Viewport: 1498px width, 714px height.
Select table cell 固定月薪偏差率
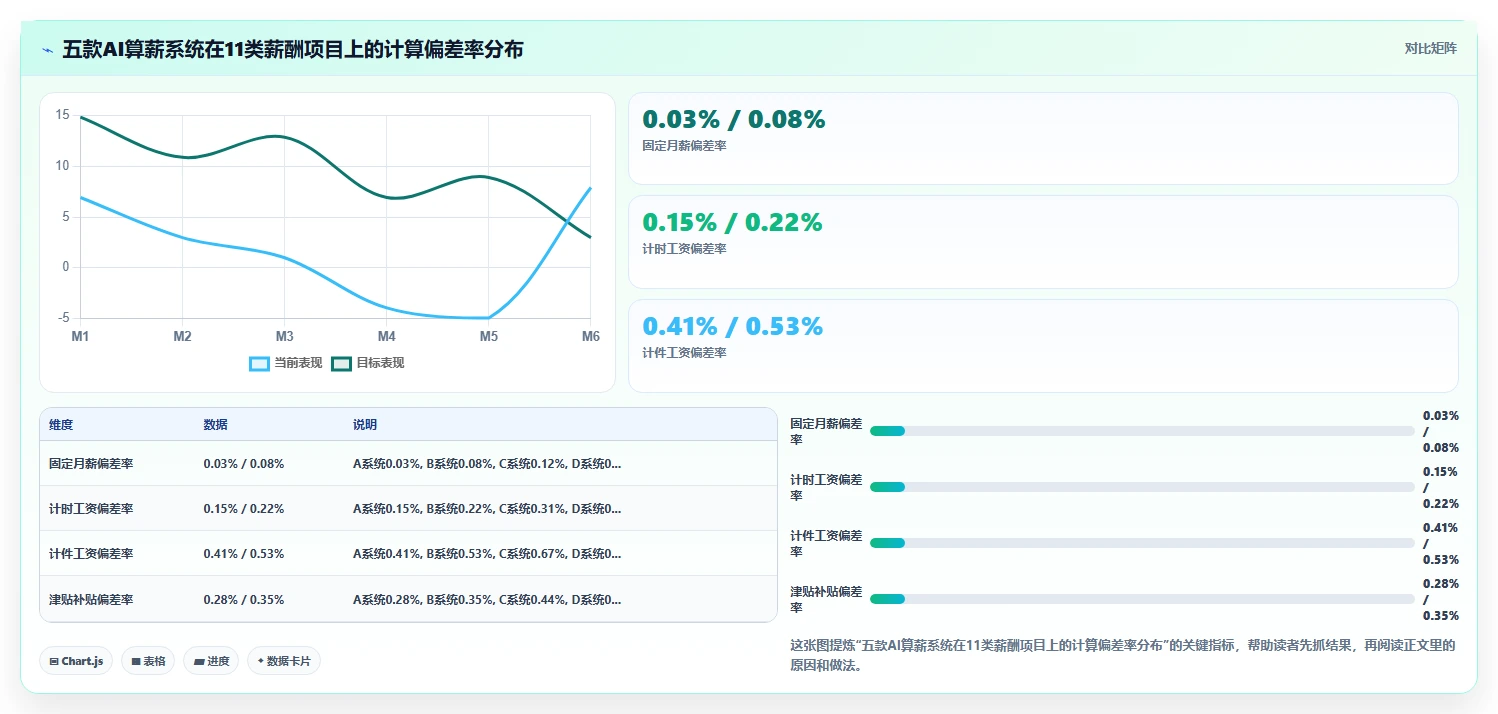pyautogui.click(x=91, y=464)
